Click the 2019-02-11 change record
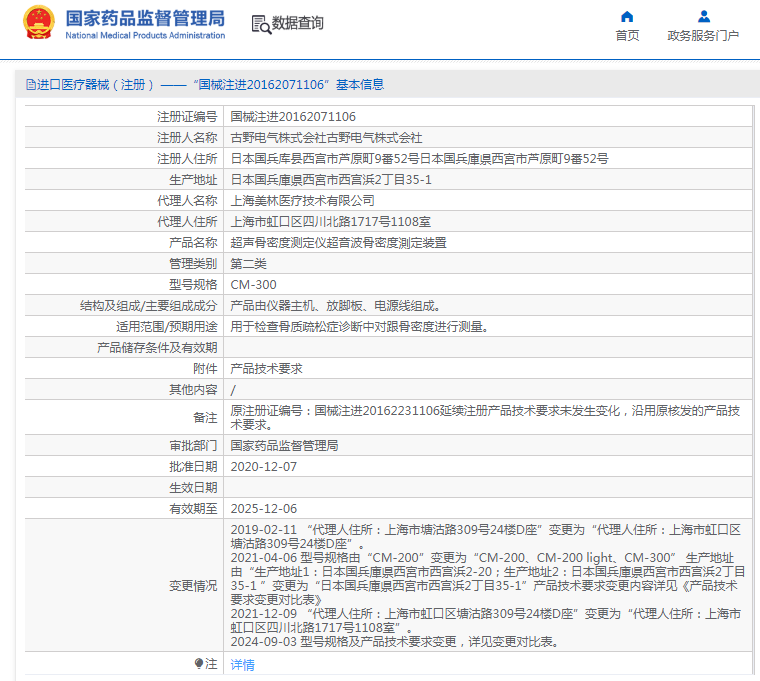 point(486,537)
